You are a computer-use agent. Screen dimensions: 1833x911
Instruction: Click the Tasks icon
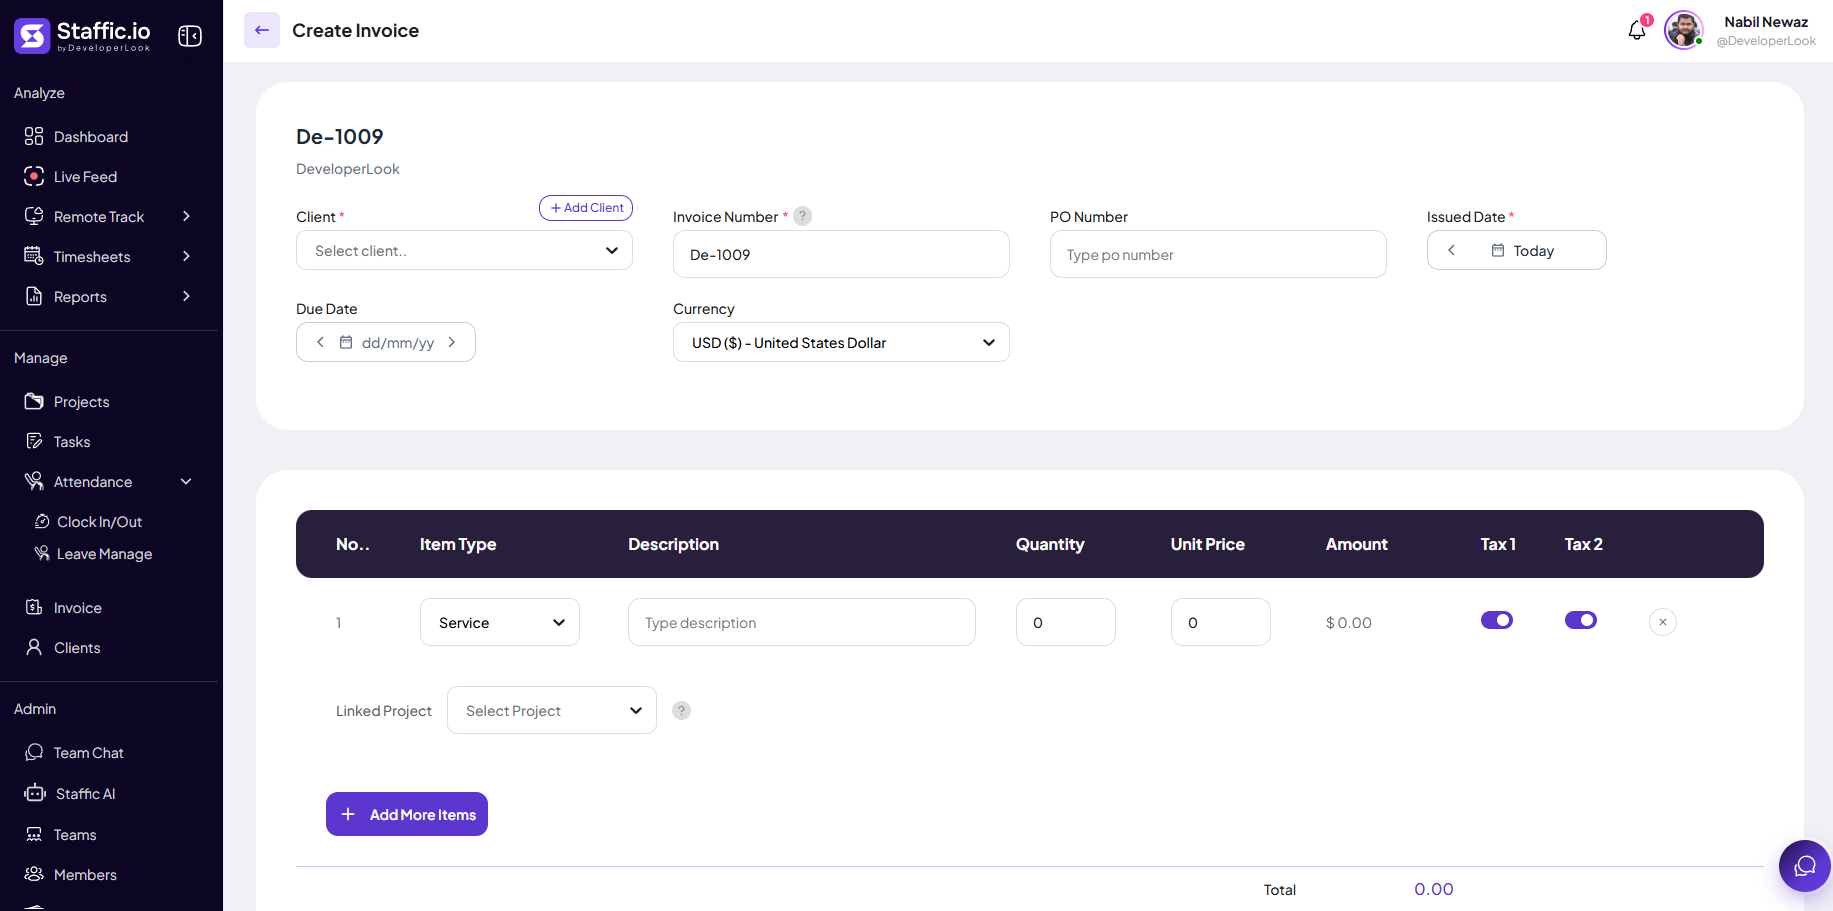tap(34, 441)
